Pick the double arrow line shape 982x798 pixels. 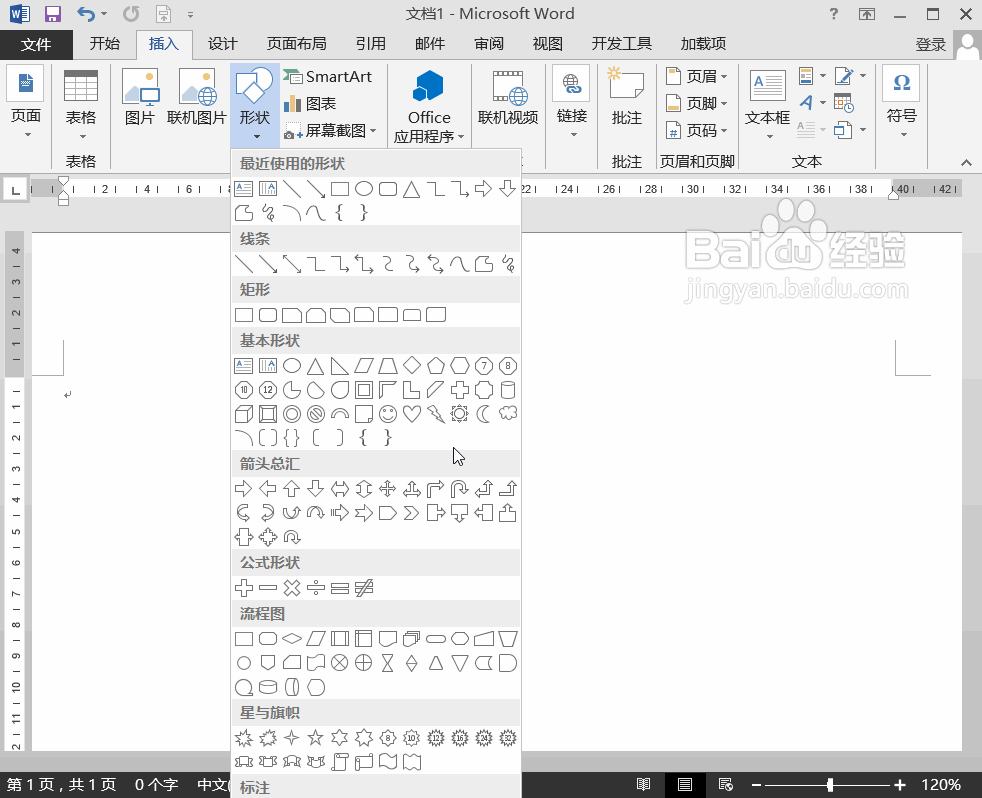click(292, 264)
